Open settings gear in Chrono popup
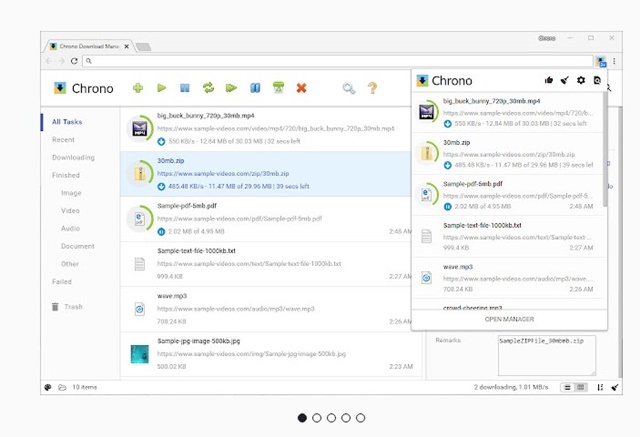This screenshot has height=437, width=640. coord(581,80)
